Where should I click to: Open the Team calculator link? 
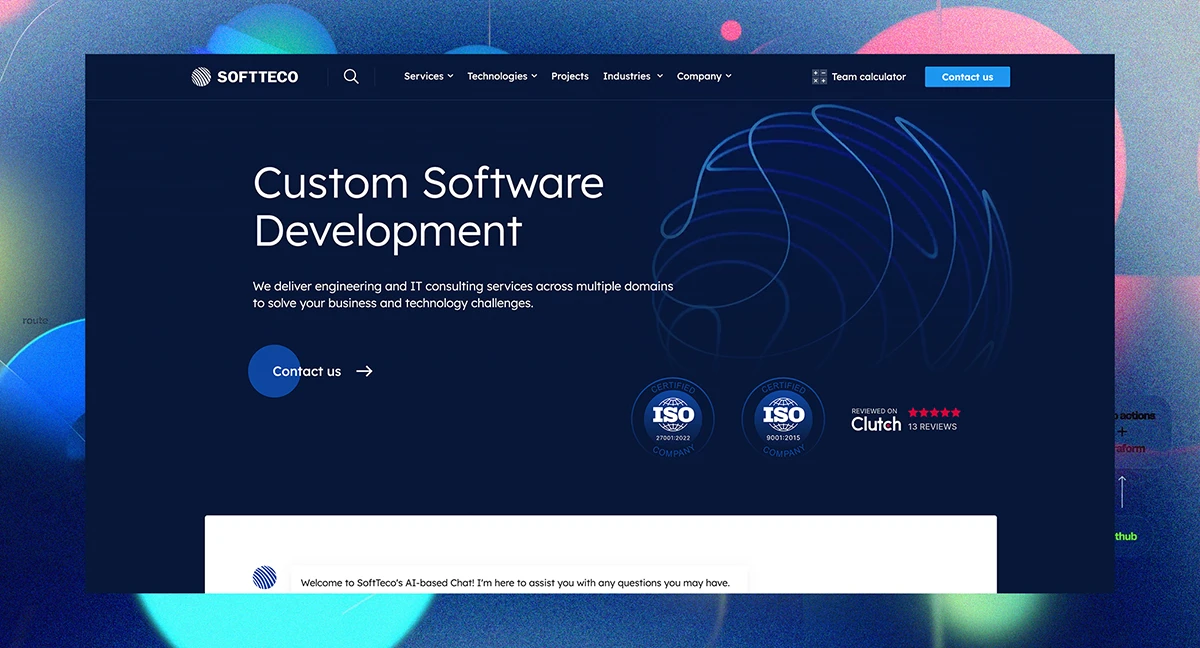click(859, 77)
